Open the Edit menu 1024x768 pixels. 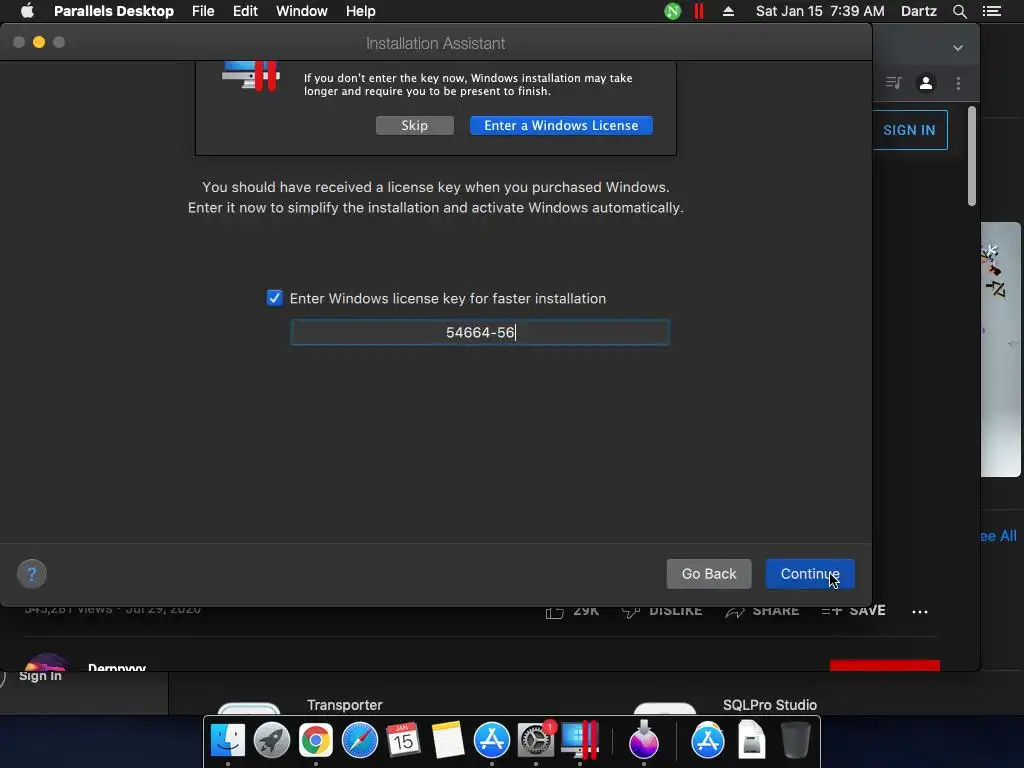(x=245, y=11)
